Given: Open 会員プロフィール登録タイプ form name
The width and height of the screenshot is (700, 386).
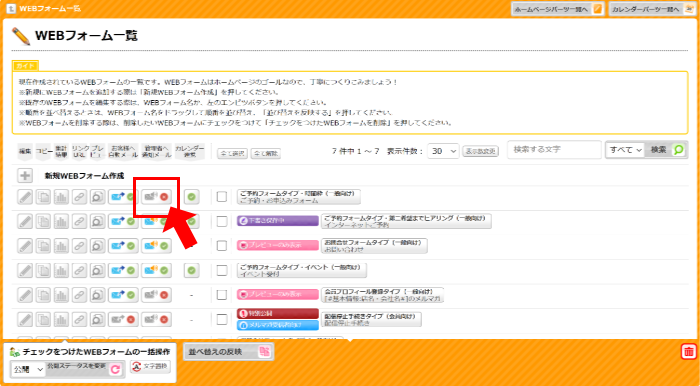Looking at the screenshot, I should point(383,295).
